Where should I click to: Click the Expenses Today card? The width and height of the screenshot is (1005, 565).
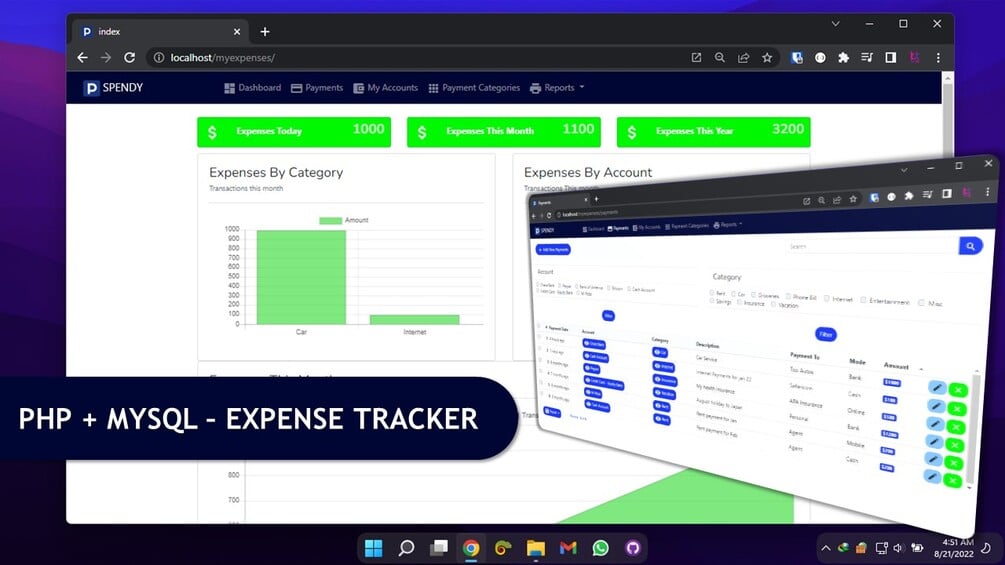(x=294, y=131)
